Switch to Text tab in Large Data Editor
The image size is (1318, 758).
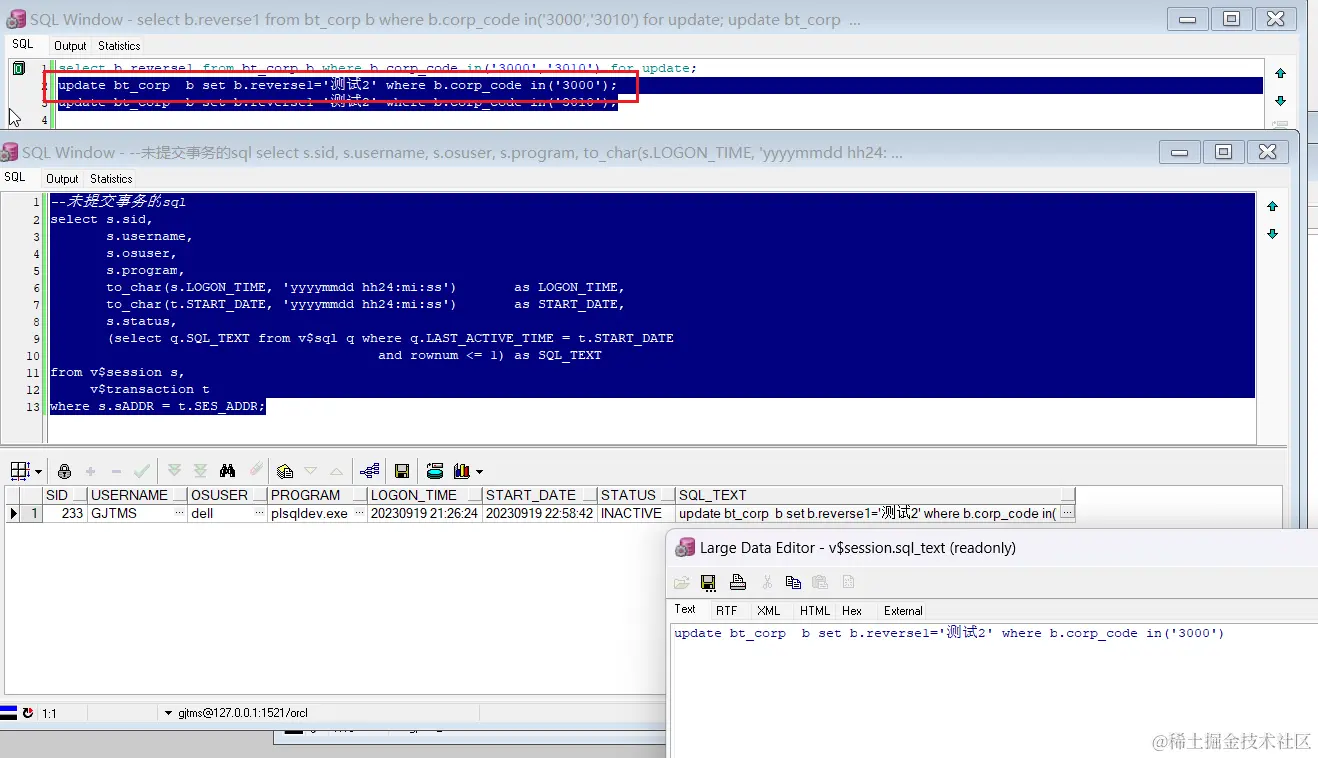pos(685,609)
